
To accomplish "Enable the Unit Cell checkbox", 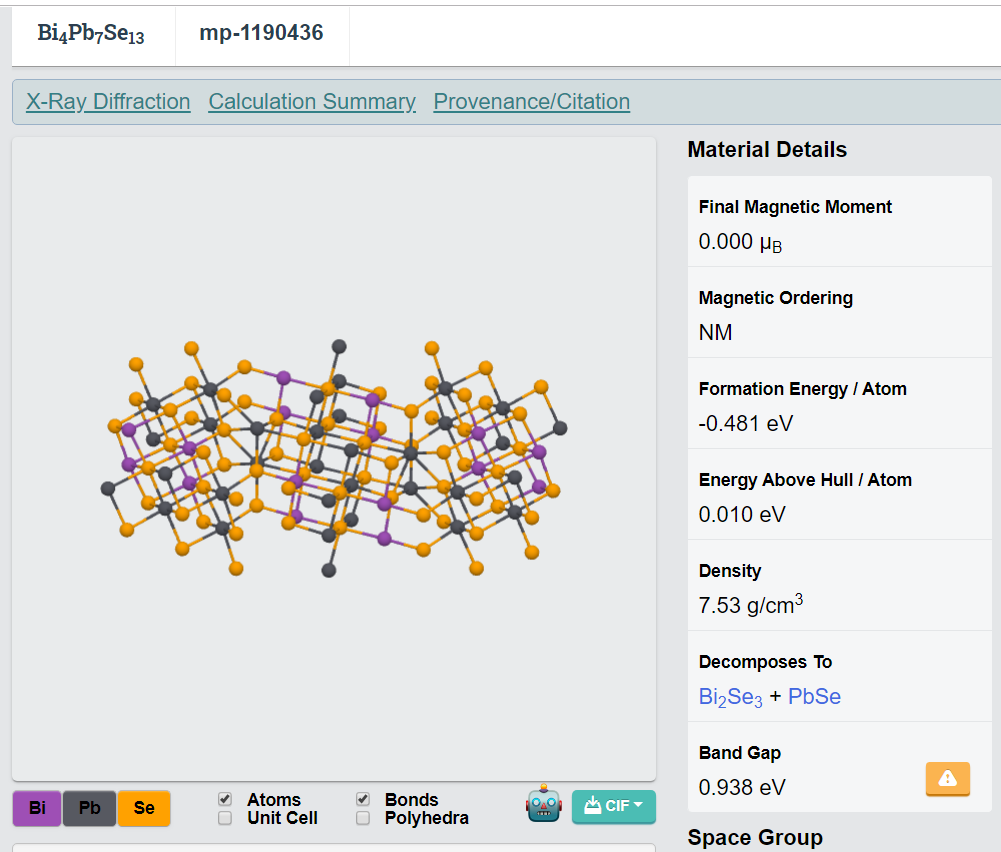I will pos(225,818).
